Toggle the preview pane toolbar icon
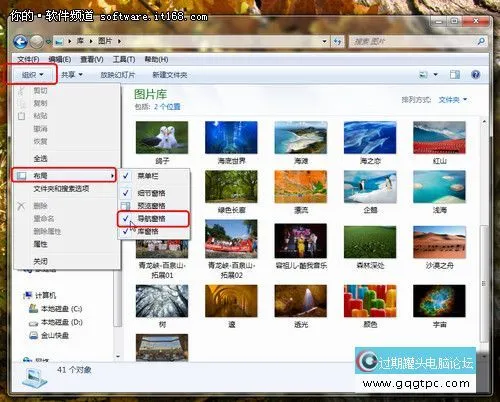The height and width of the screenshot is (402, 500). click(455, 75)
